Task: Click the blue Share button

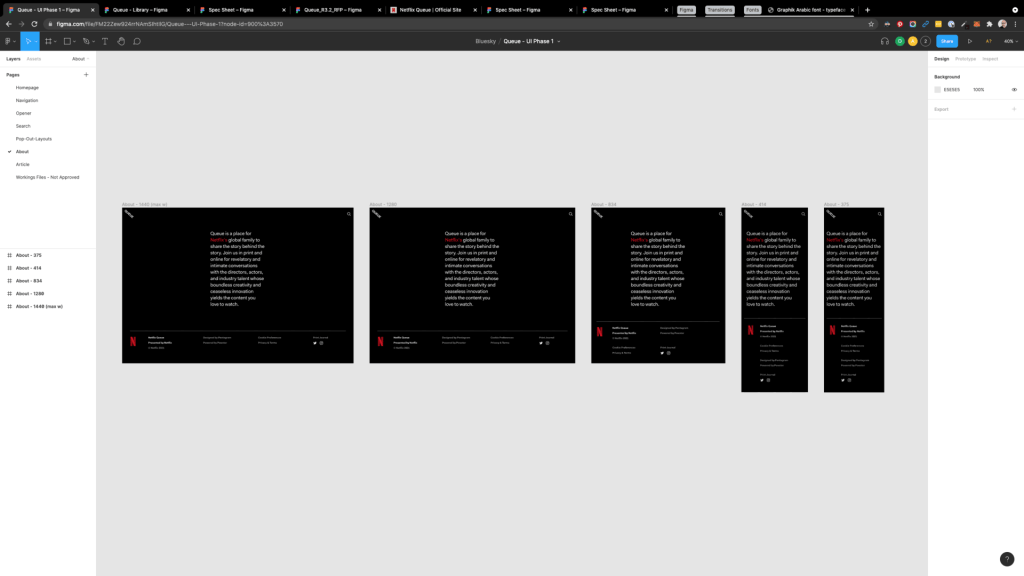Action: pyautogui.click(x=946, y=41)
